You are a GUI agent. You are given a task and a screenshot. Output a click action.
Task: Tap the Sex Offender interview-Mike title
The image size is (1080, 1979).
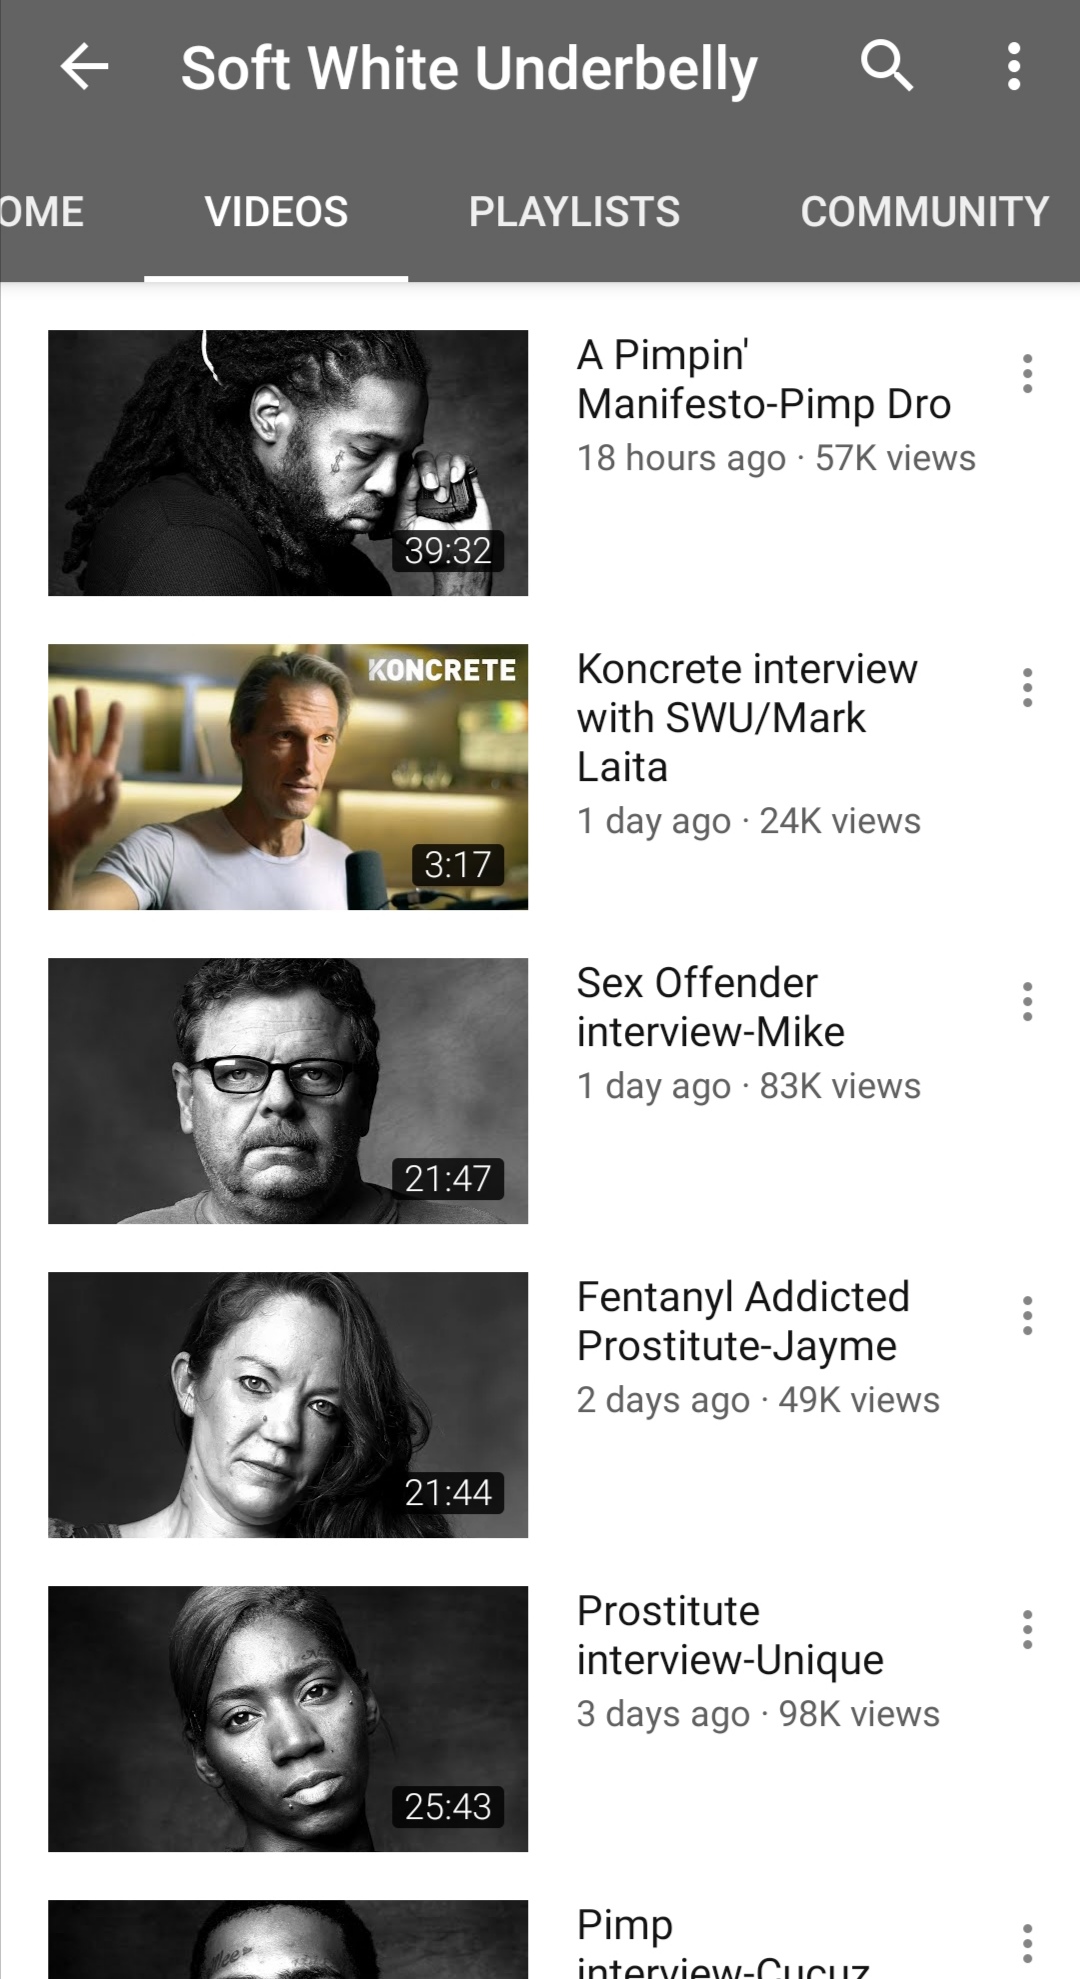point(711,1007)
